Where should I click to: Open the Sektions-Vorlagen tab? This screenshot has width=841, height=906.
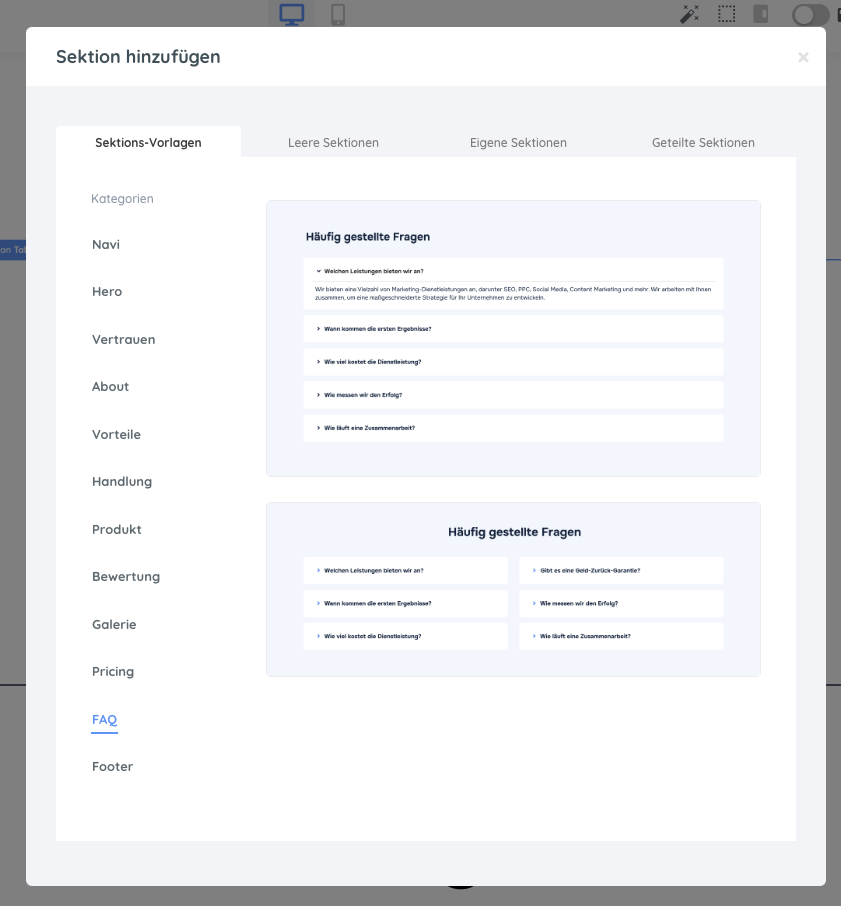148,142
